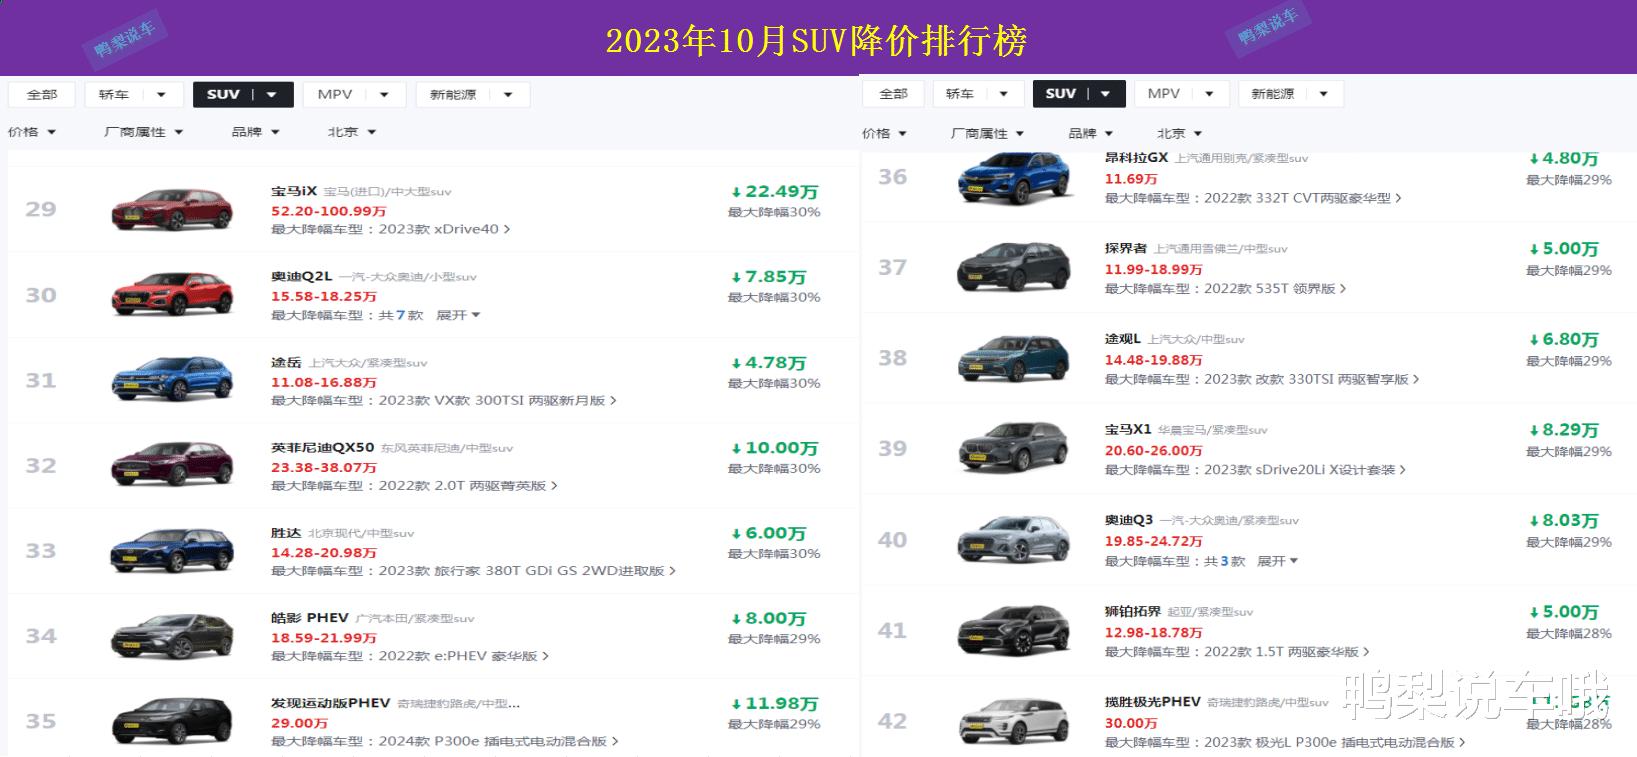
Task: Open the 宝马X1 car thumbnail
Action: 1013,448
